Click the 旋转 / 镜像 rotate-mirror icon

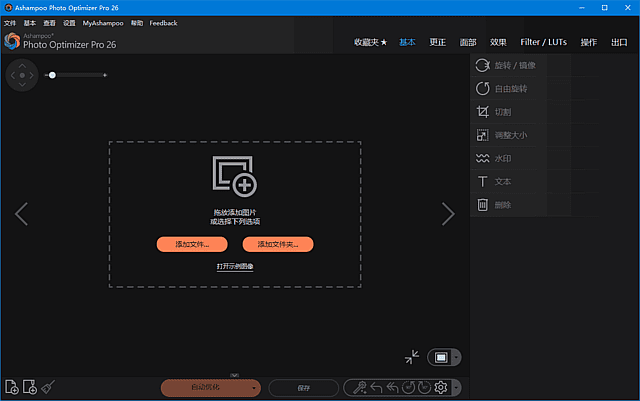483,66
